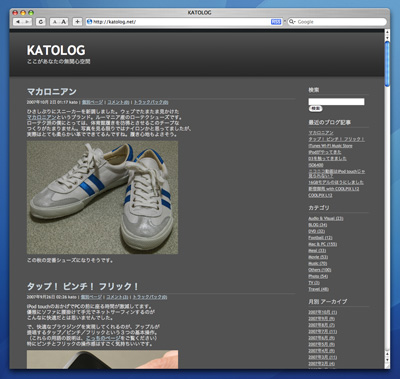Click the blue vertical scrollbar thumb
This screenshot has height=379, width=400.
pyautogui.click(x=387, y=63)
